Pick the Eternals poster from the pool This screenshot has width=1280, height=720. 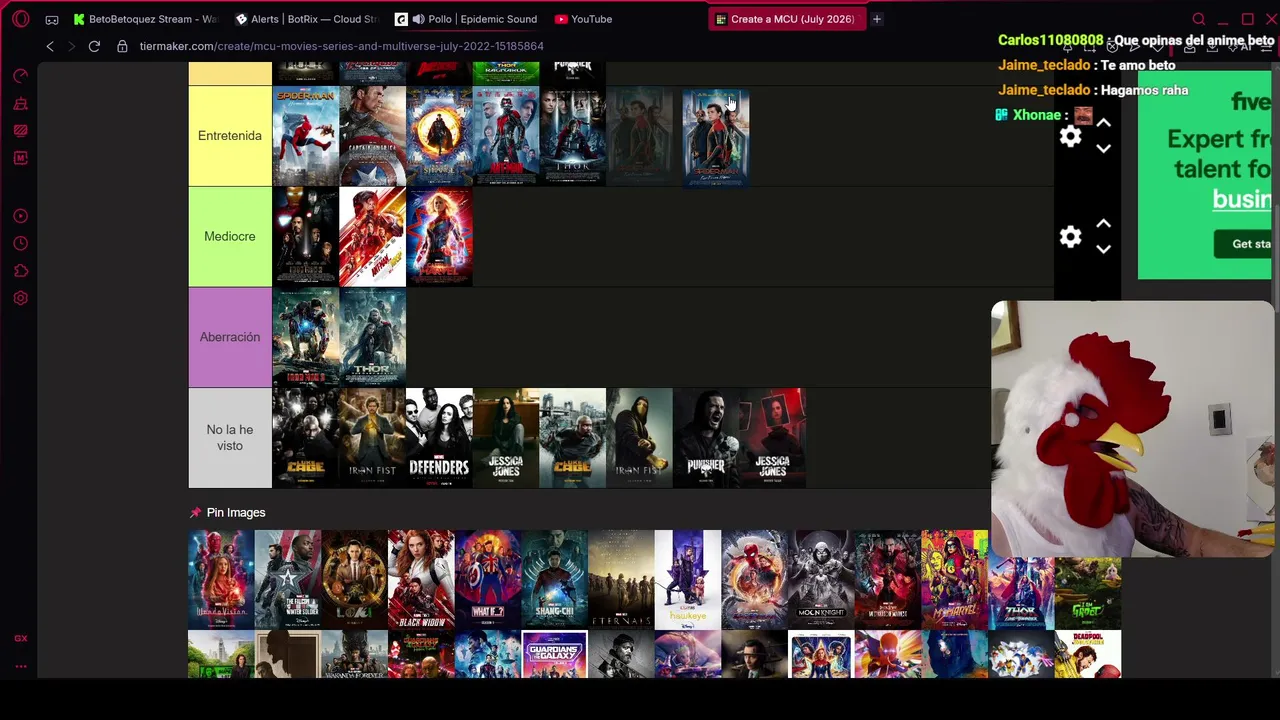[621, 580]
